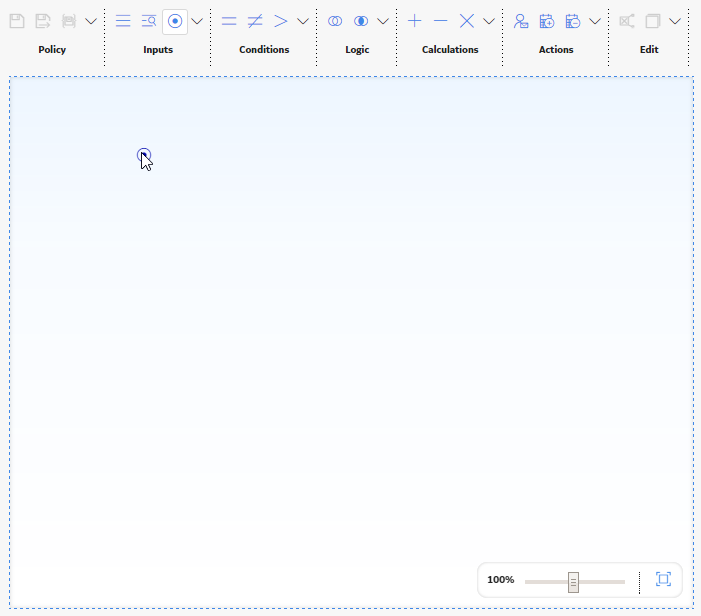Viewport: 701px width, 616px height.
Task: Click the copy icon in Edit
Action: point(653,21)
